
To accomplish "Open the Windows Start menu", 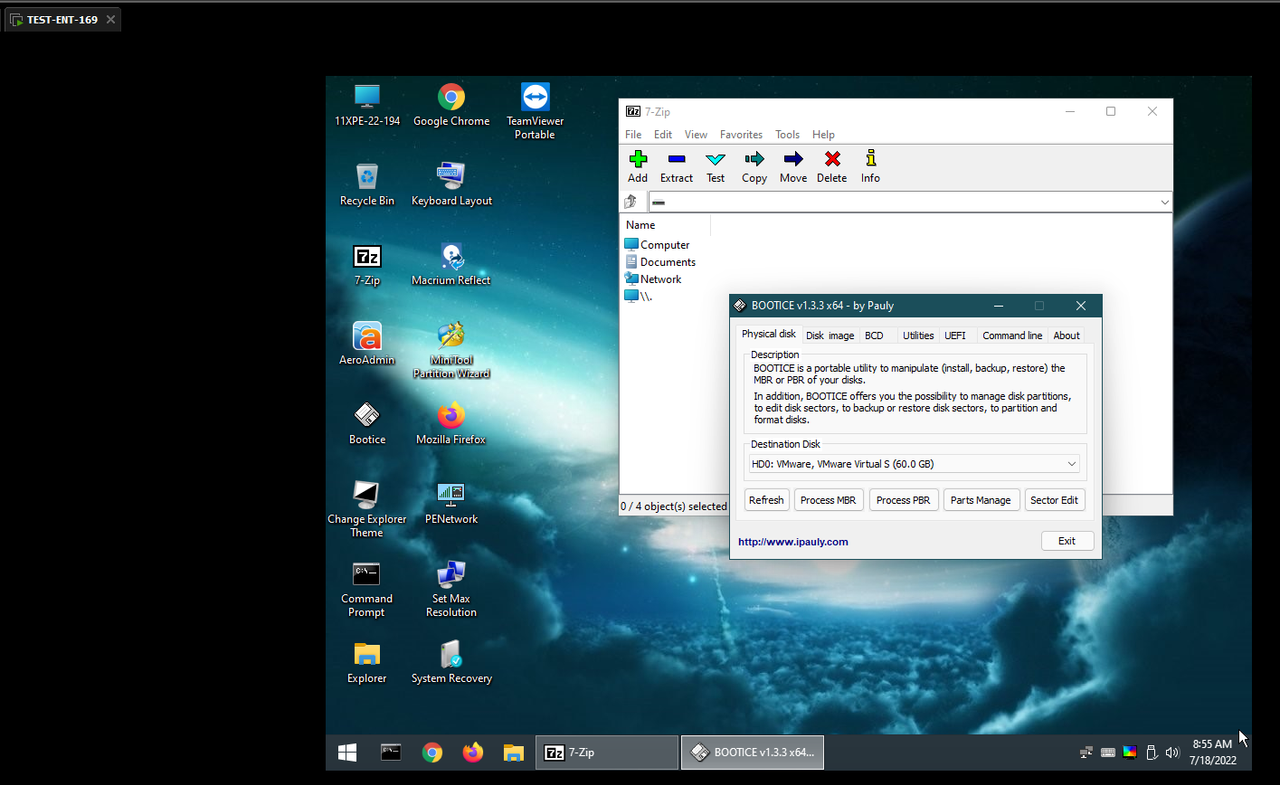I will (x=348, y=753).
